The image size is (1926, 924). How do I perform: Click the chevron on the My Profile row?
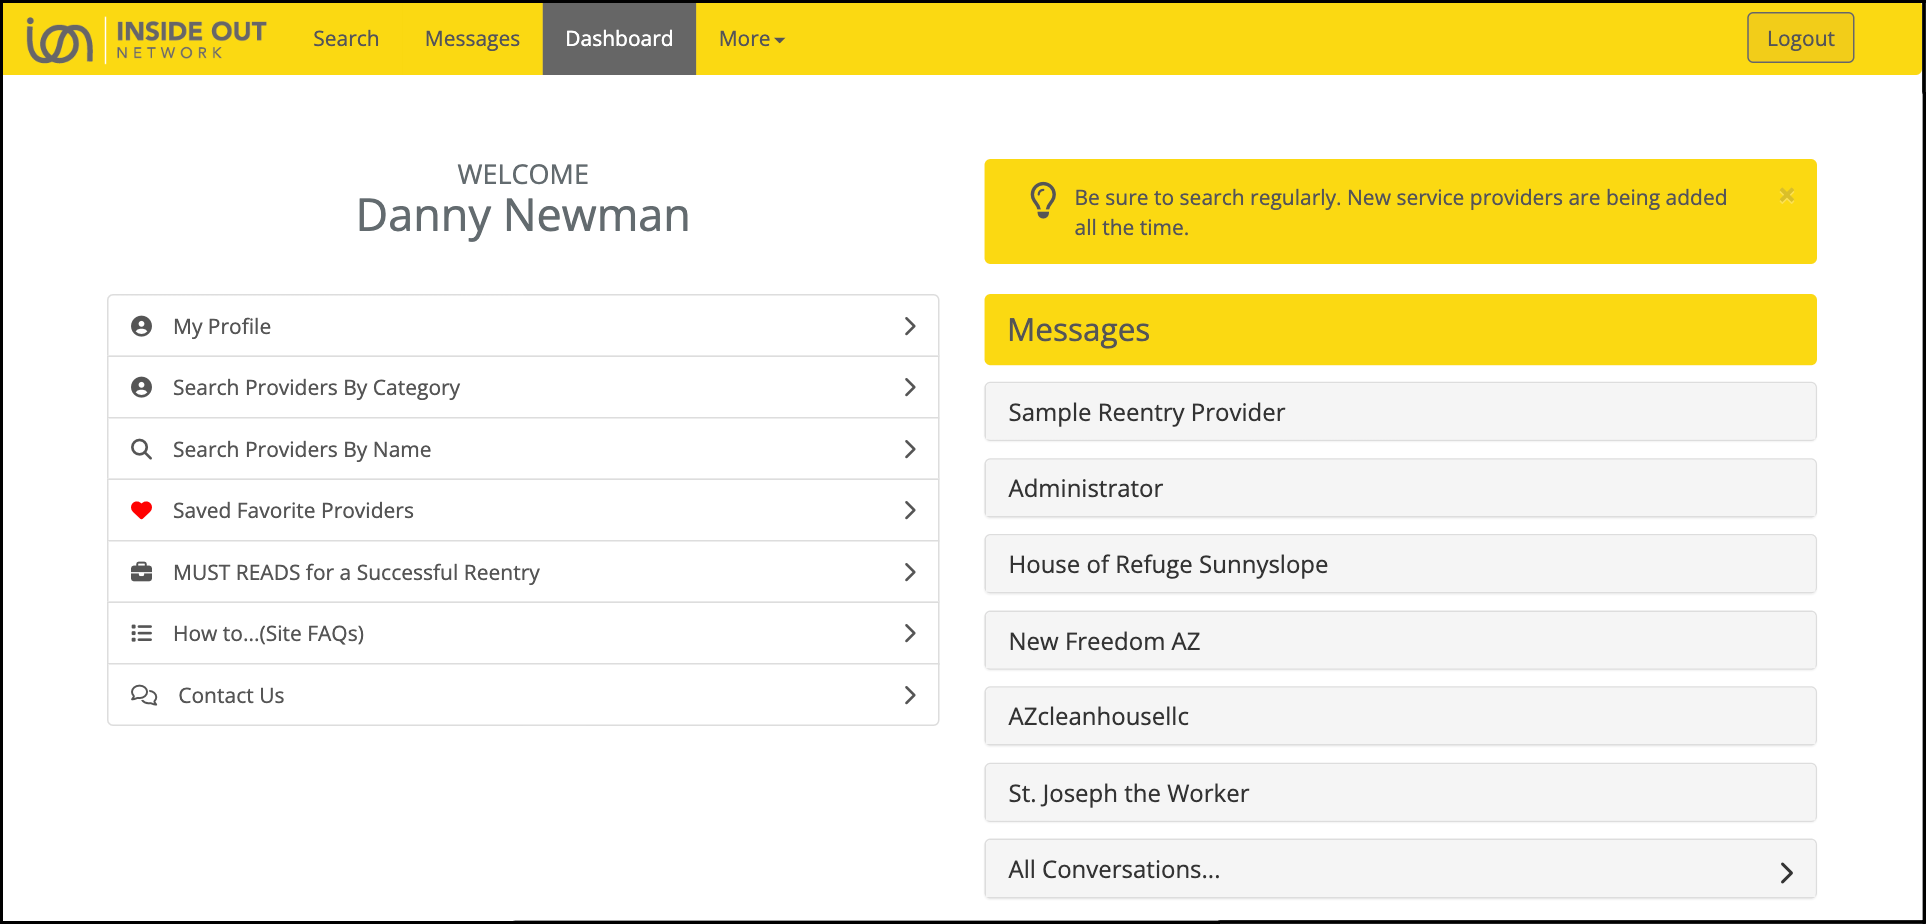pos(909,326)
